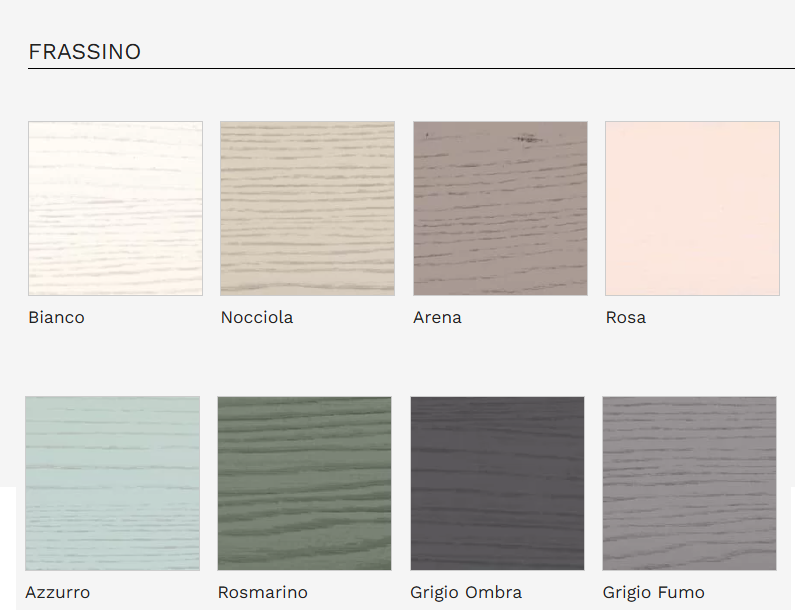This screenshot has width=795, height=610.
Task: Click the divider line under FRASSINO
Action: coord(411,68)
